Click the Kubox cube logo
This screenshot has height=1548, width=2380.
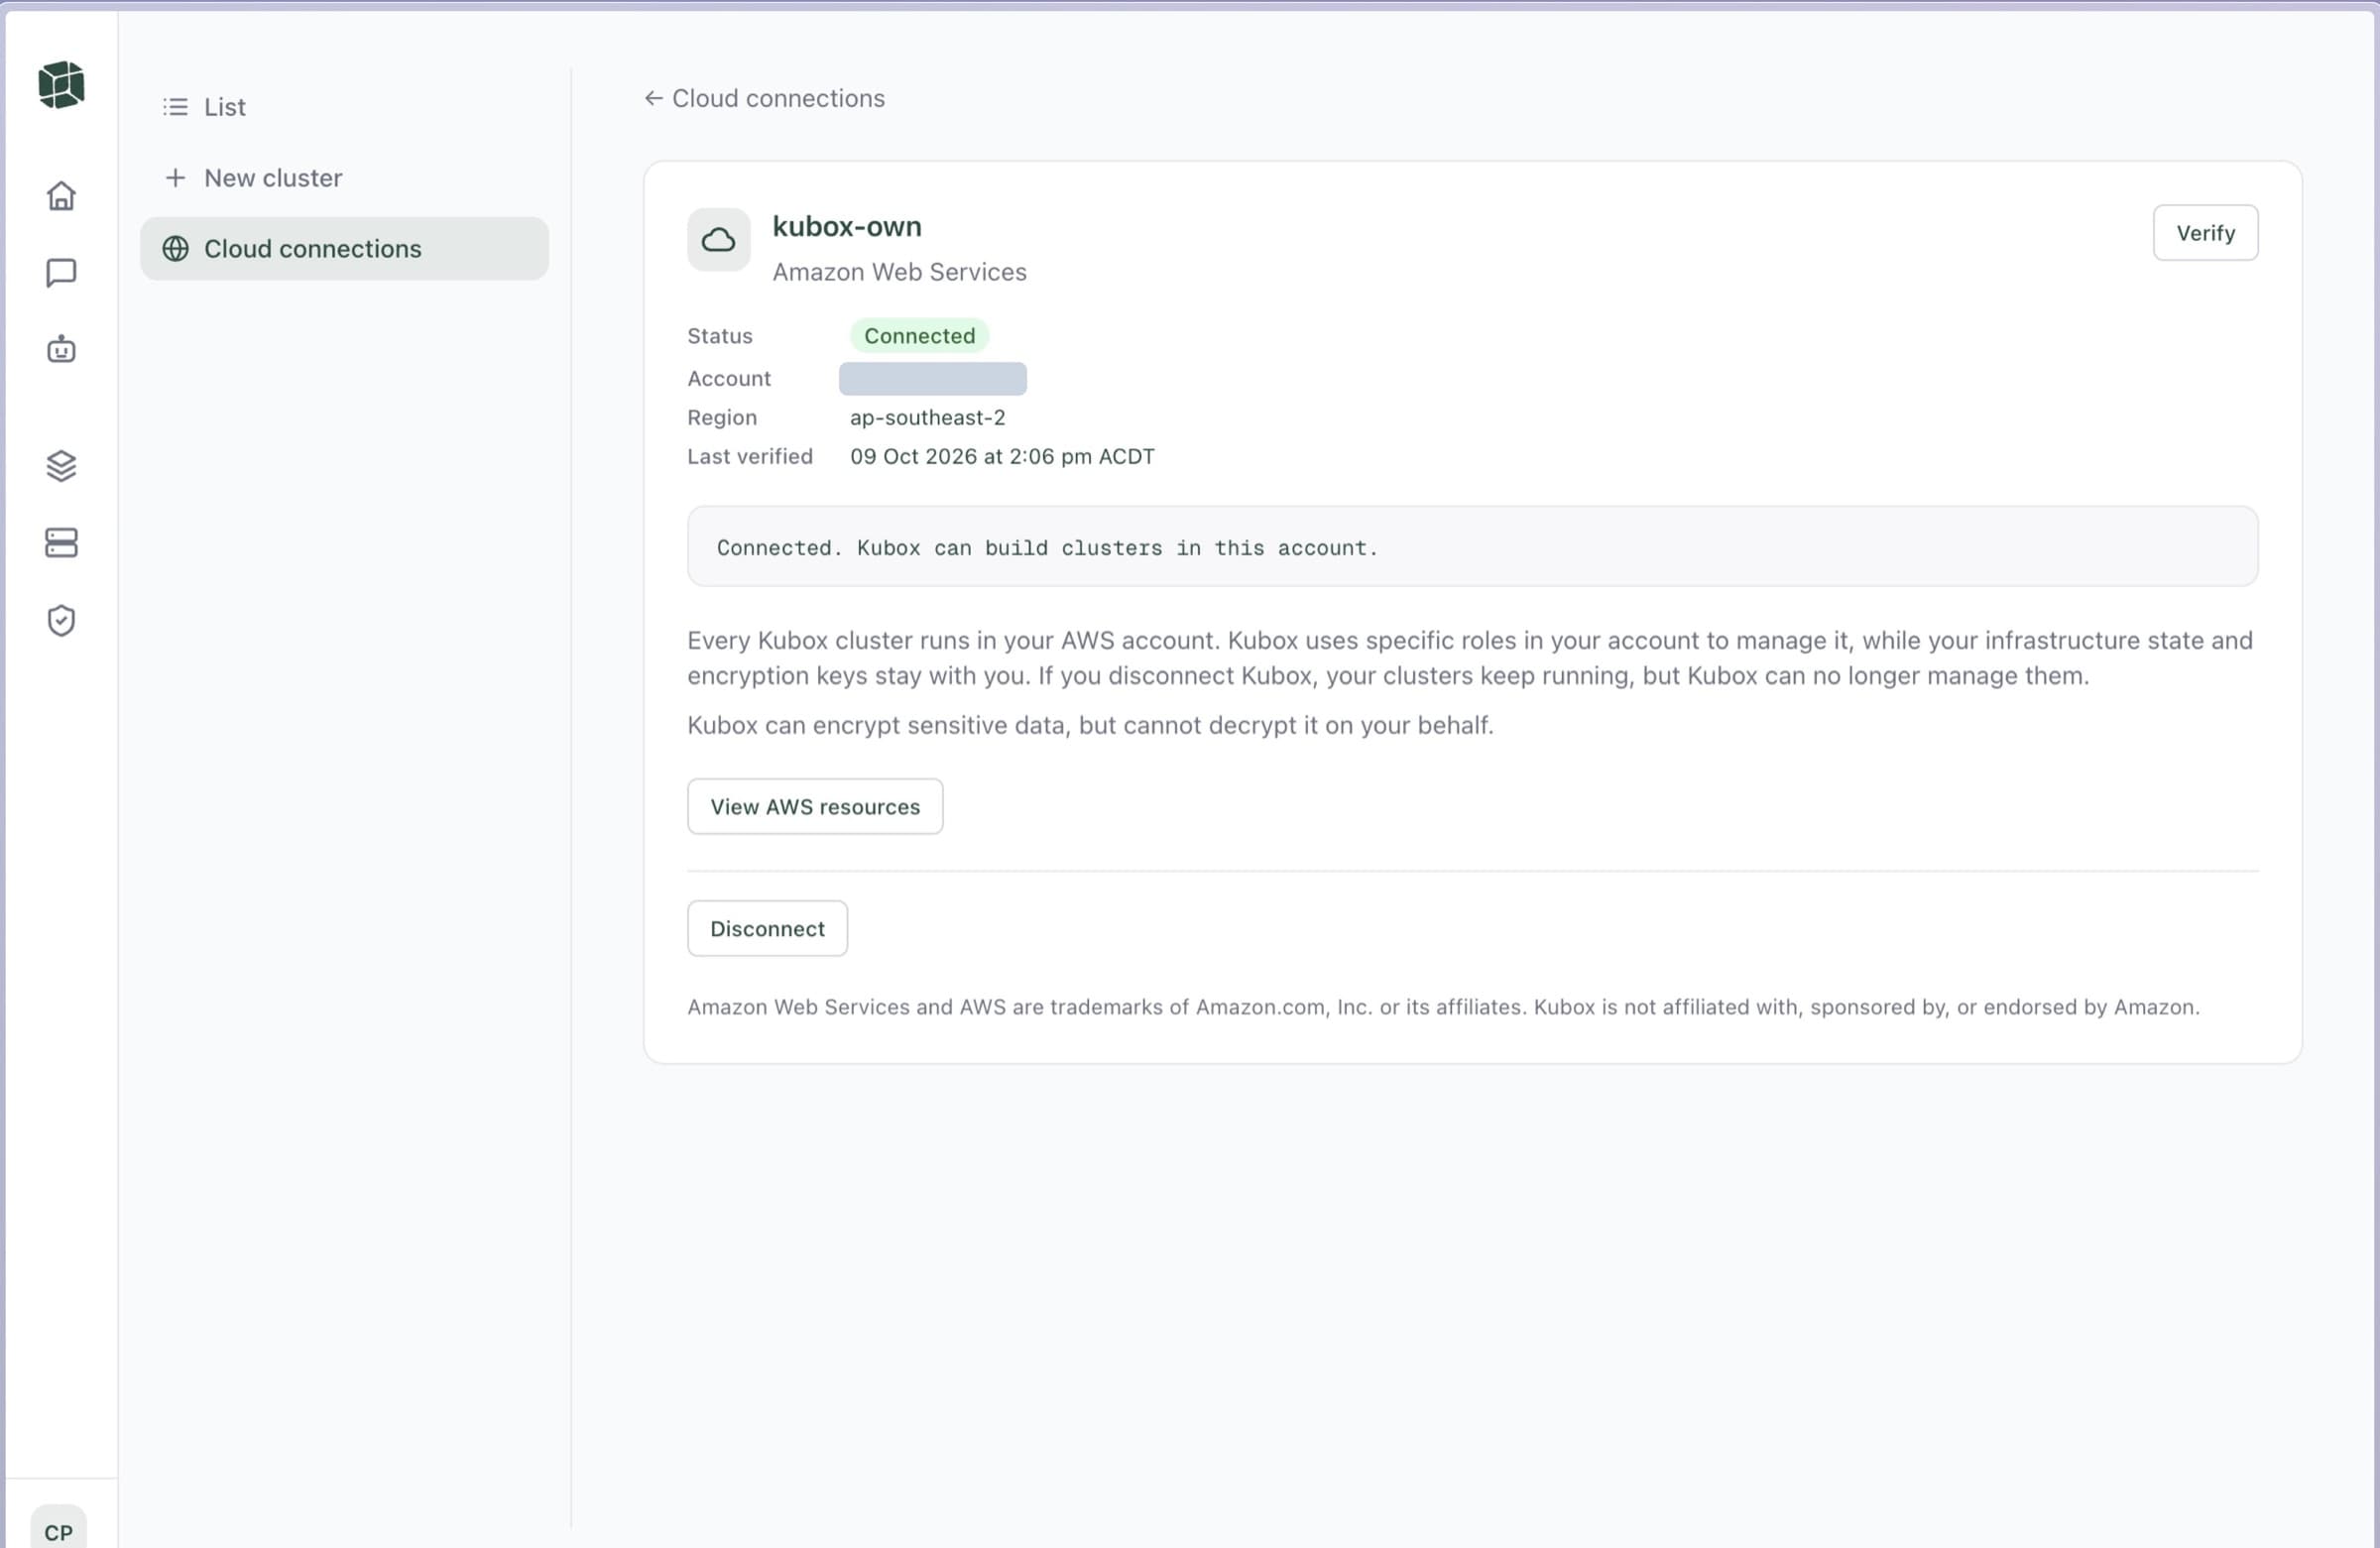point(61,85)
